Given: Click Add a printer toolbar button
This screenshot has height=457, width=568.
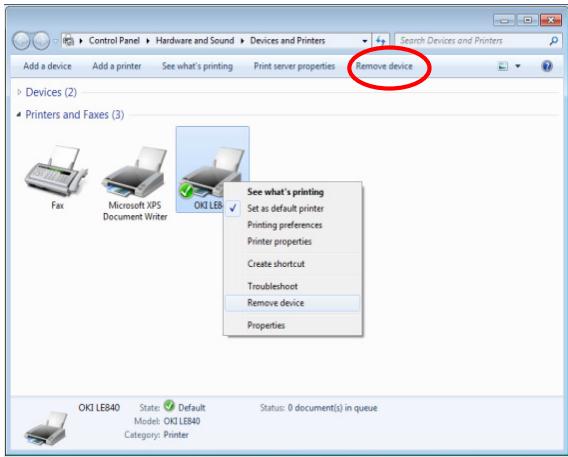Looking at the screenshot, I should tap(117, 66).
